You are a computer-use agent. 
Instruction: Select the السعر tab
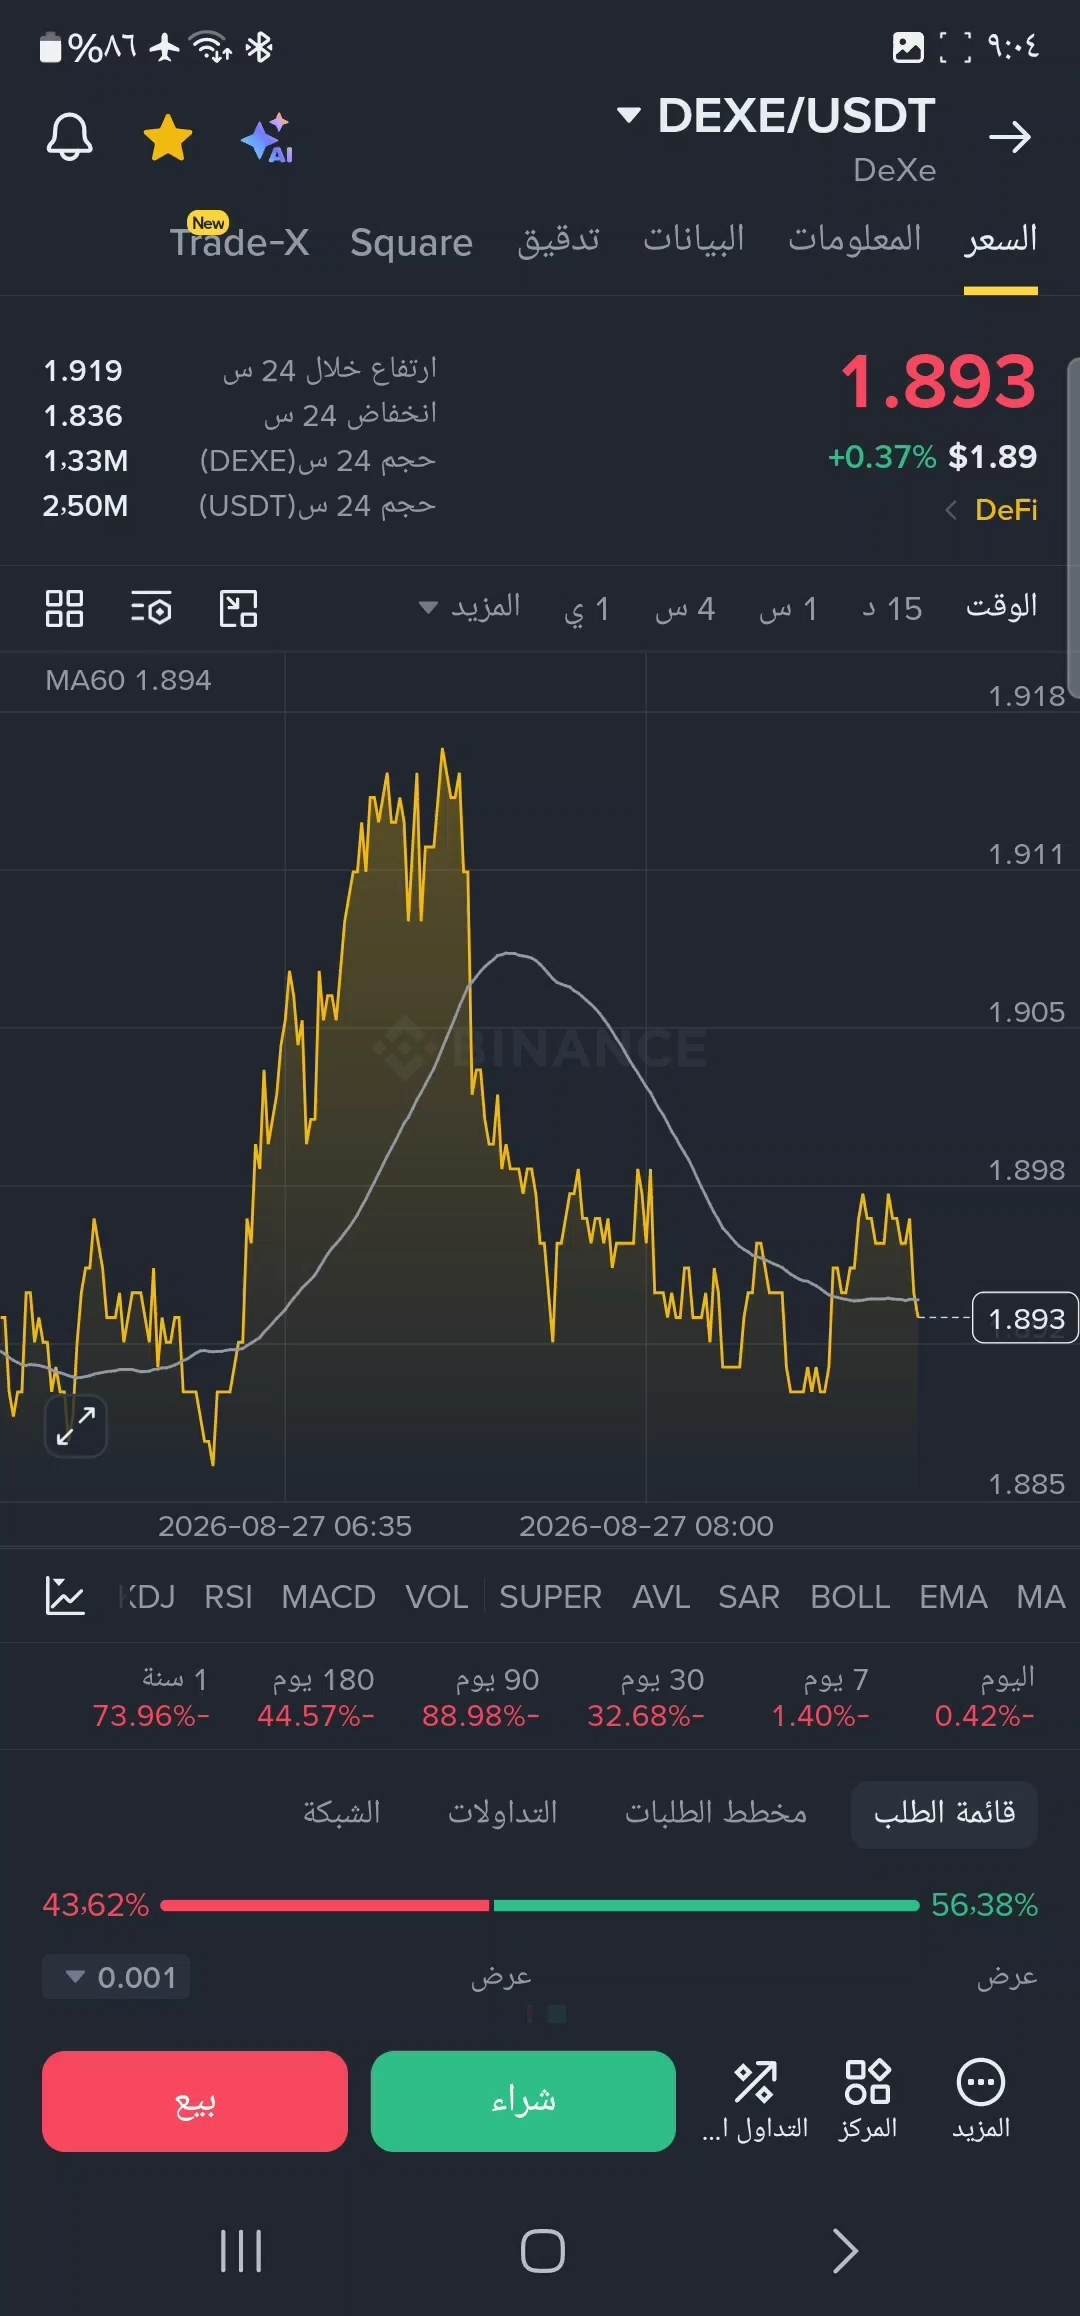click(x=1001, y=240)
